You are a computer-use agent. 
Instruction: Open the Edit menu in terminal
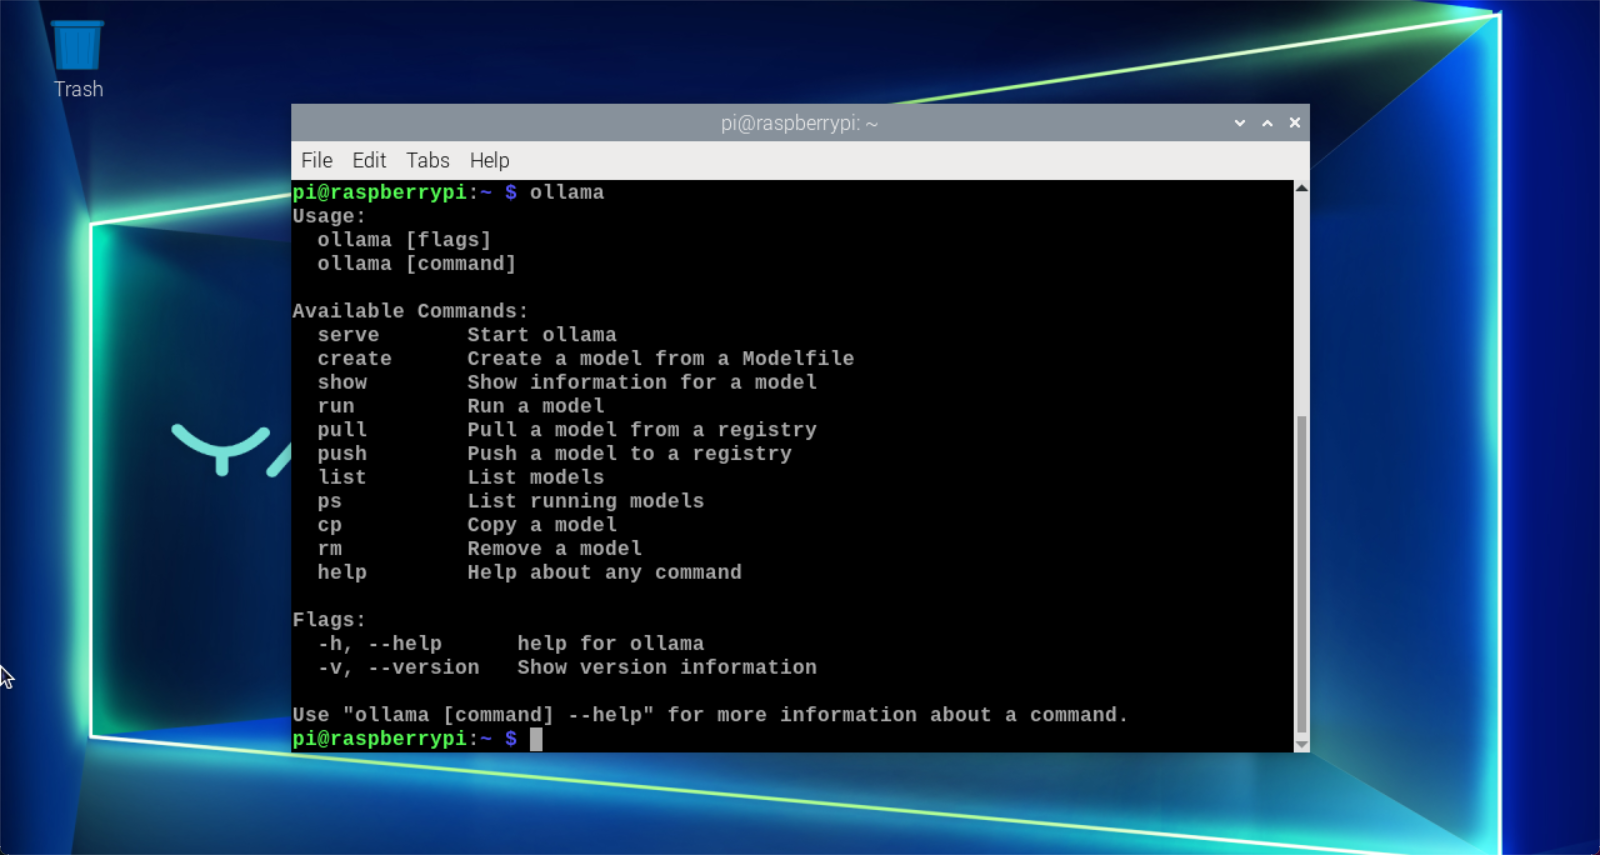coord(369,160)
